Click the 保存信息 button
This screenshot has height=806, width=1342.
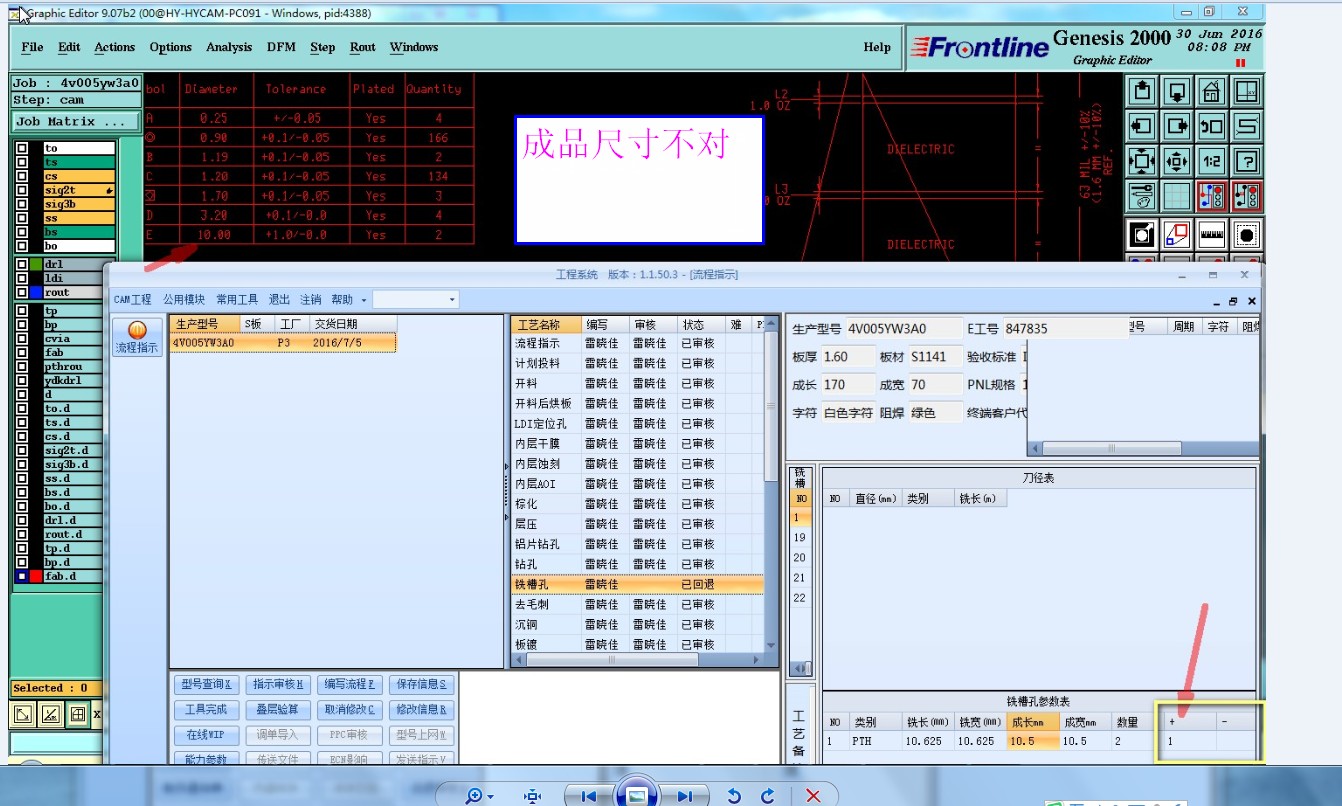[x=420, y=685]
